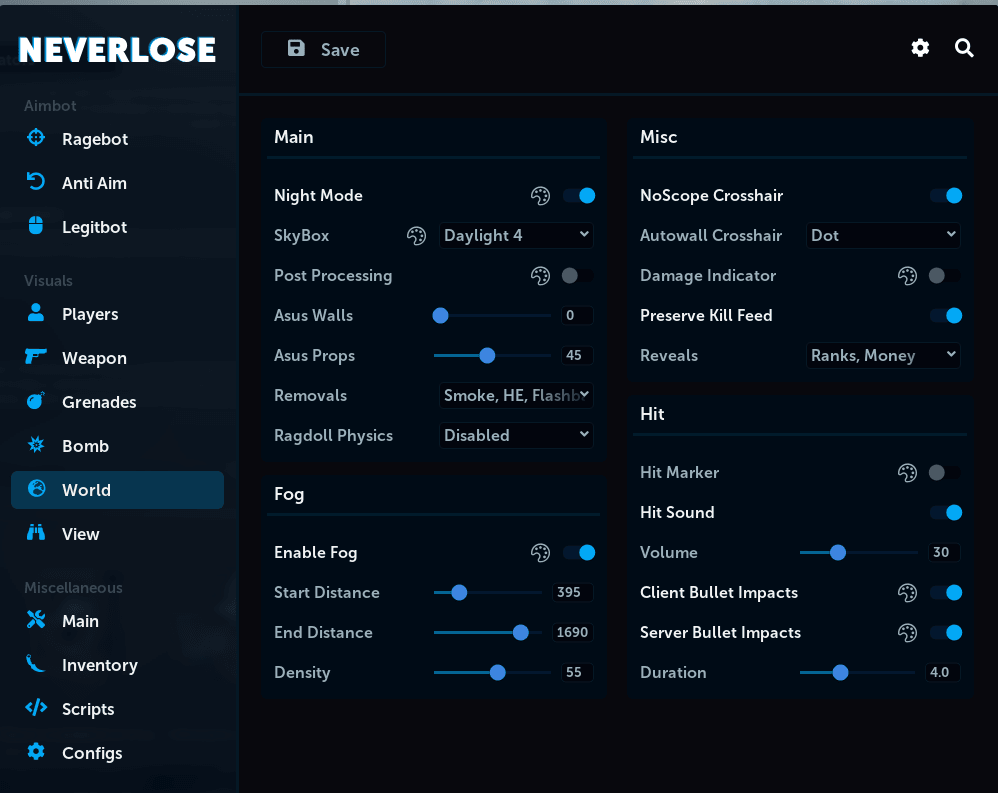Open Hit Marker color palette
998x793 pixels.
(x=907, y=473)
